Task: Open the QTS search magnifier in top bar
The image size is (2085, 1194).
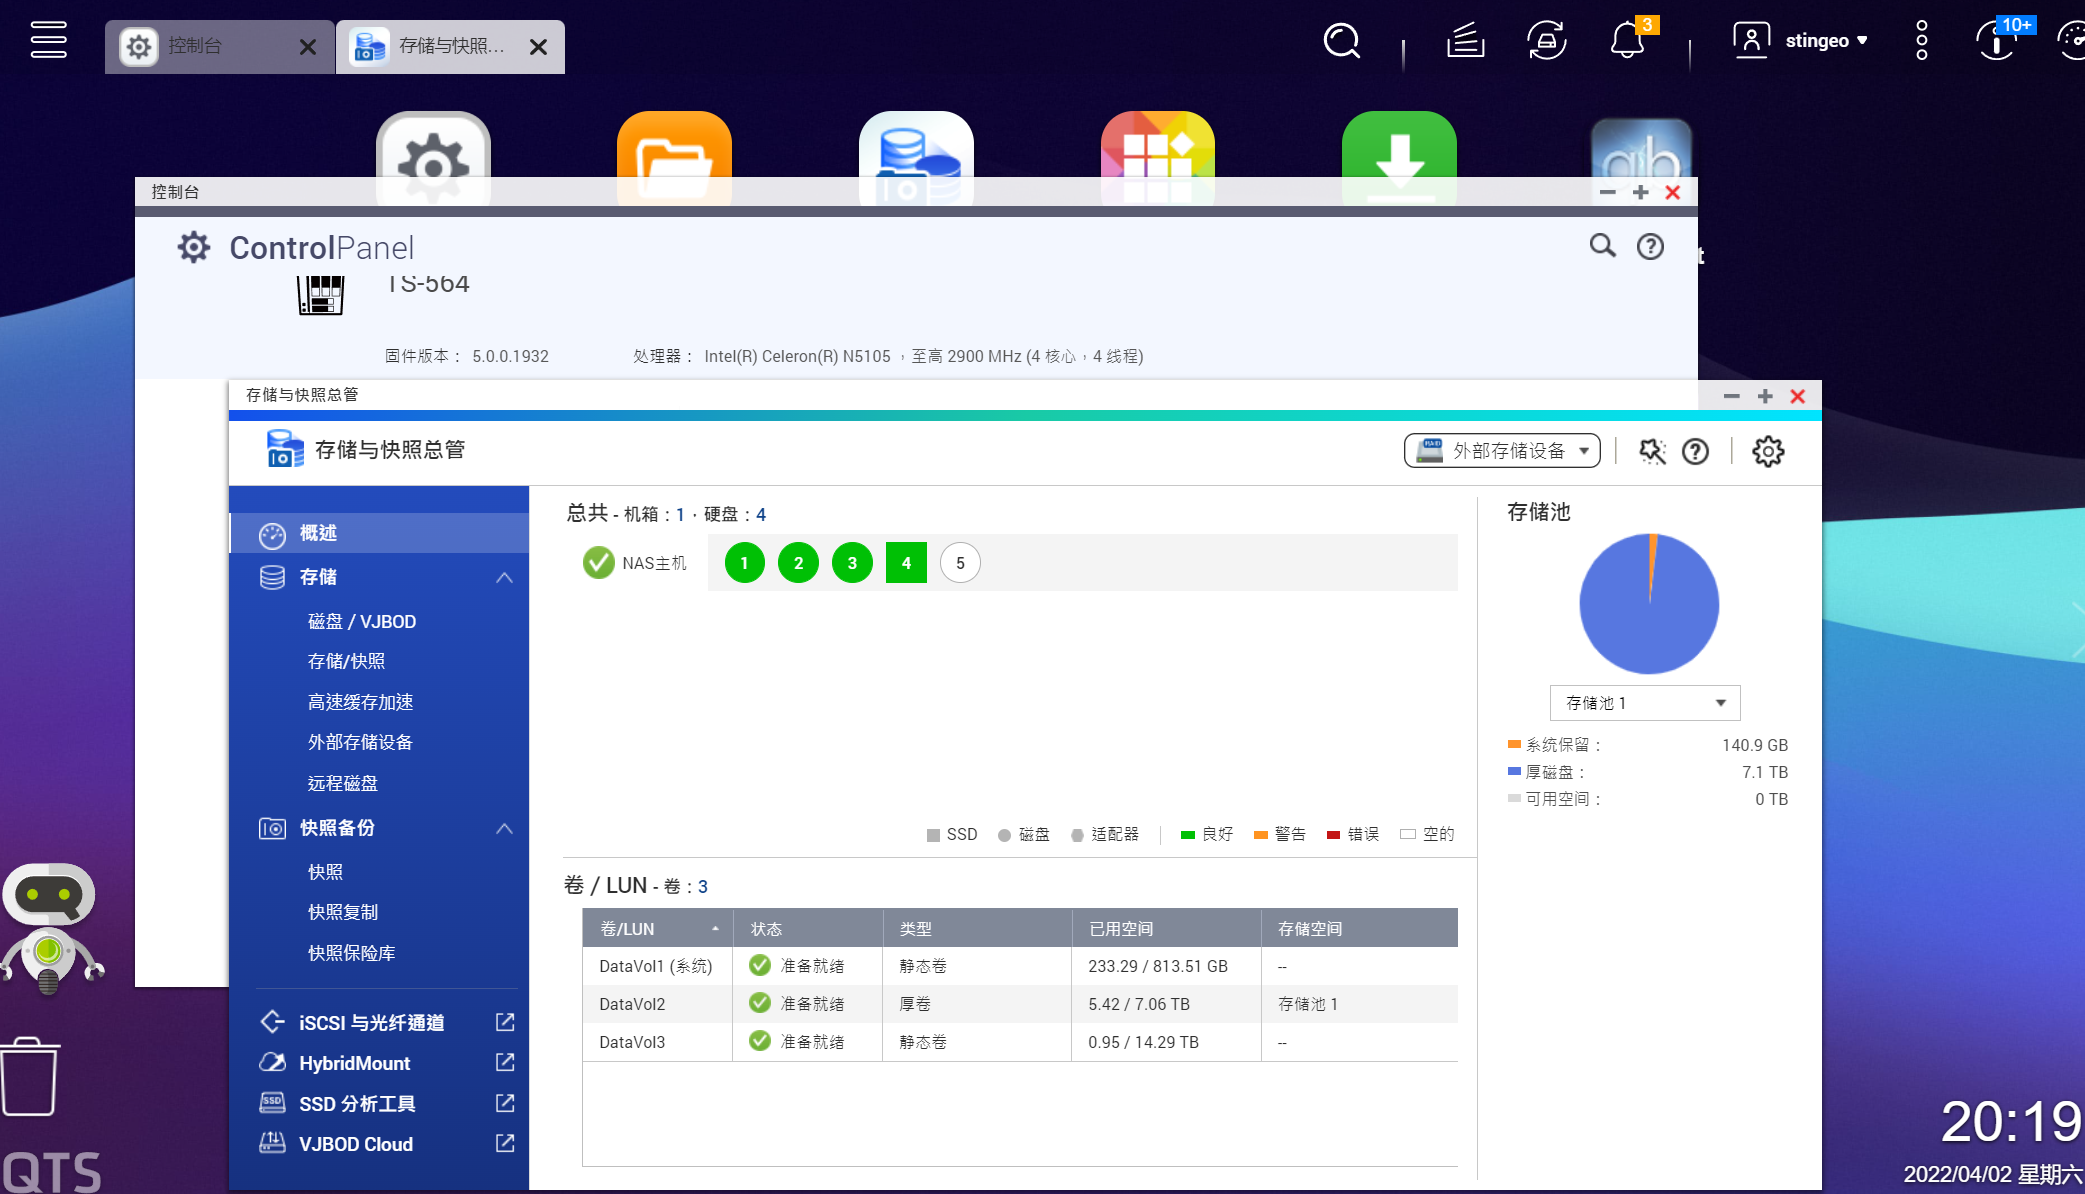Action: [1341, 41]
